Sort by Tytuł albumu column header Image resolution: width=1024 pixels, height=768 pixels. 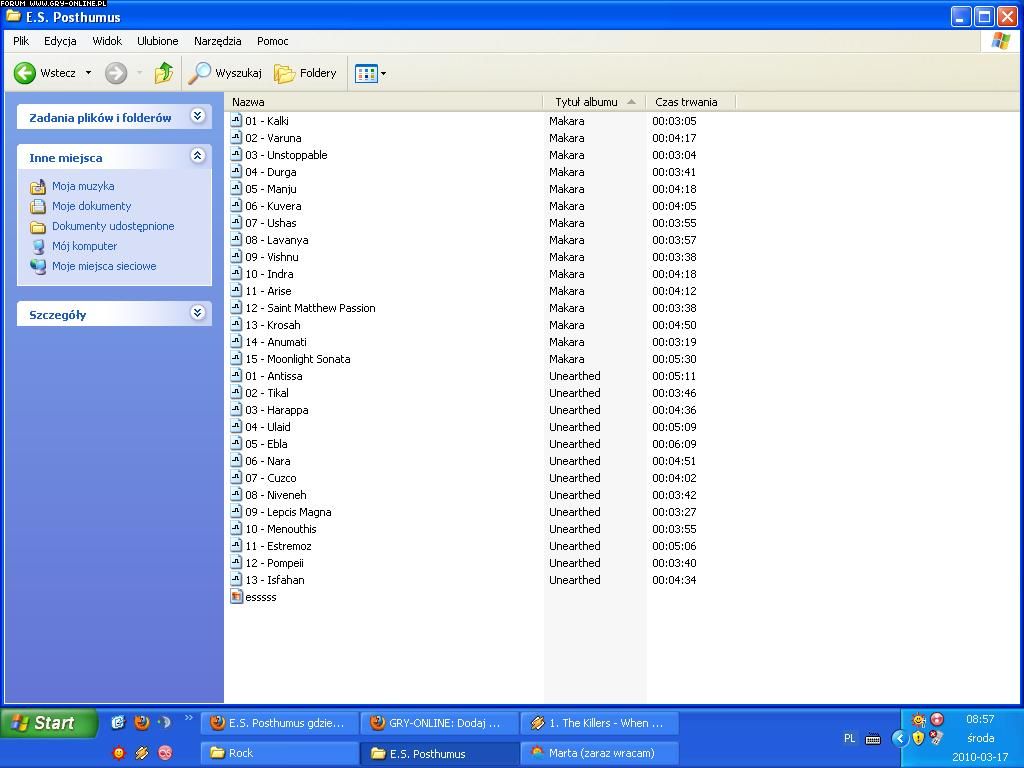pyautogui.click(x=594, y=102)
